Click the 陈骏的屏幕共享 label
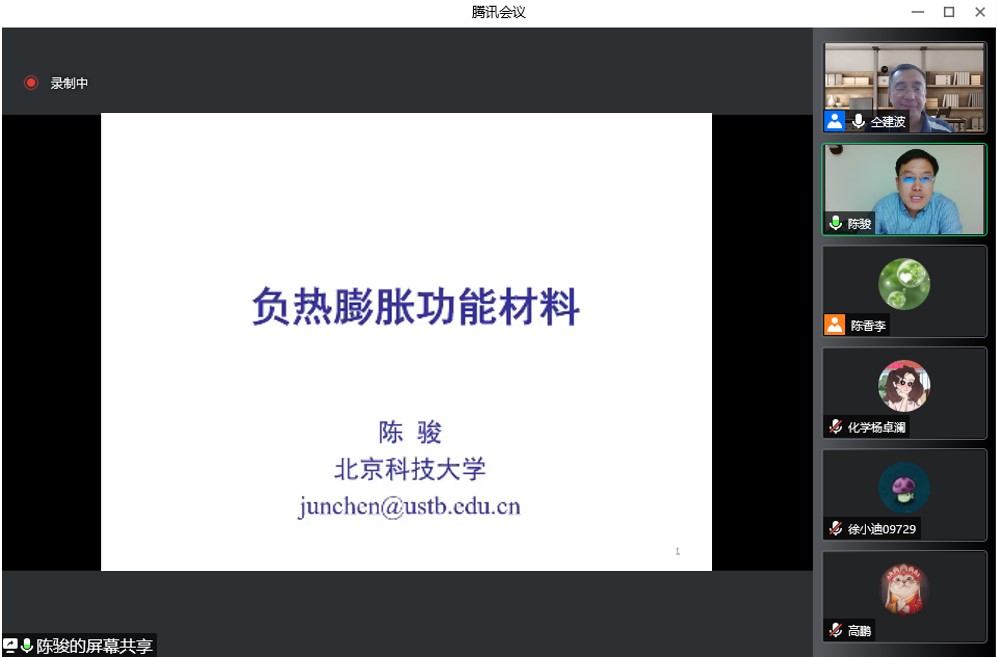This screenshot has height=657, width=997. [x=95, y=646]
